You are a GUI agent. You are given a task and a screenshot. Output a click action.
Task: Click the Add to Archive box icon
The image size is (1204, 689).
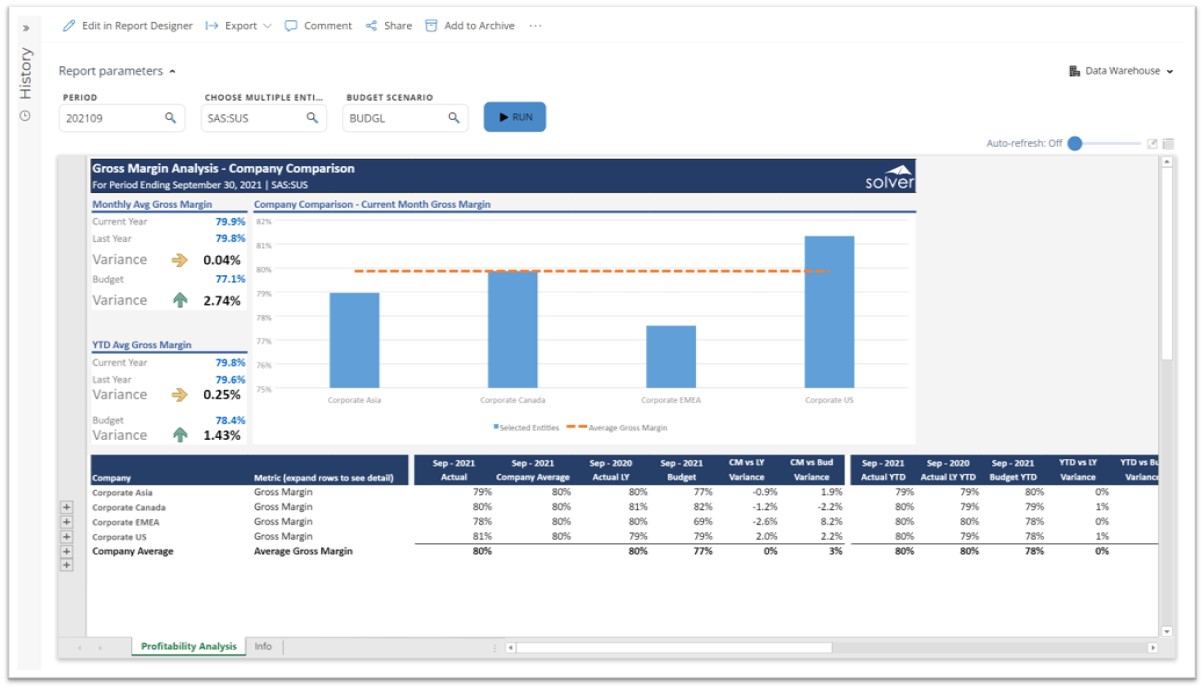click(431, 26)
